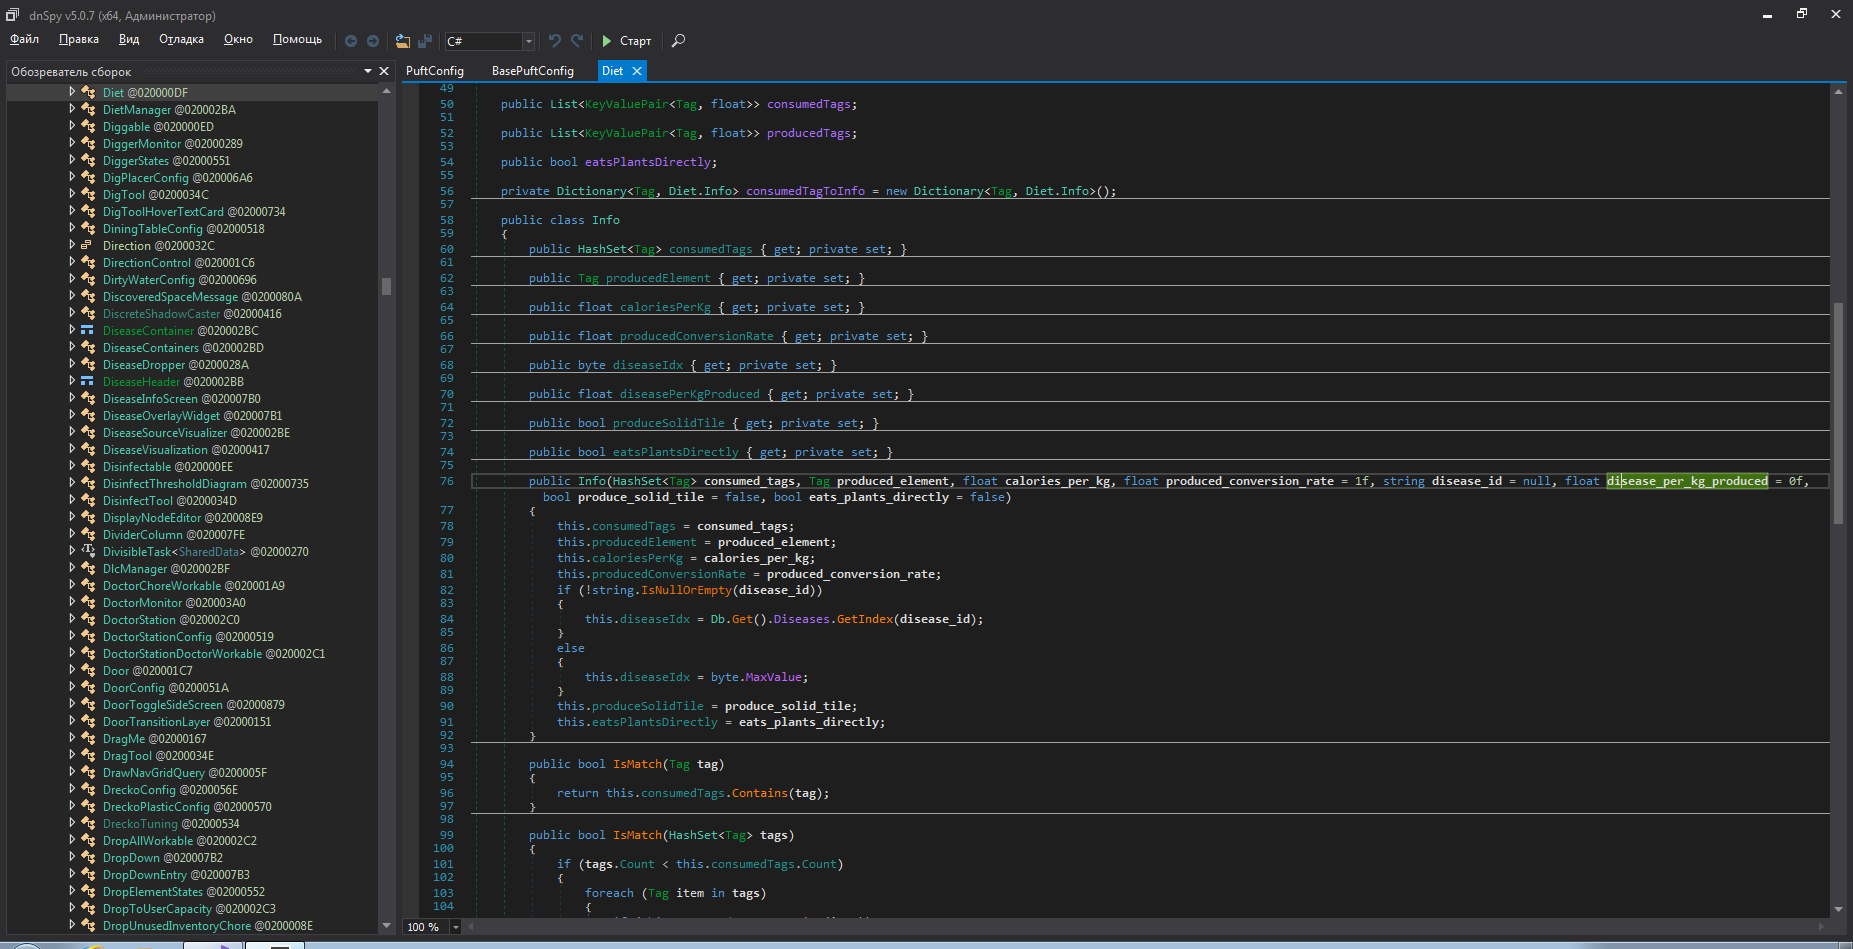Click the Save All toolbar icon
This screenshot has width=1853, height=949.
tap(425, 41)
